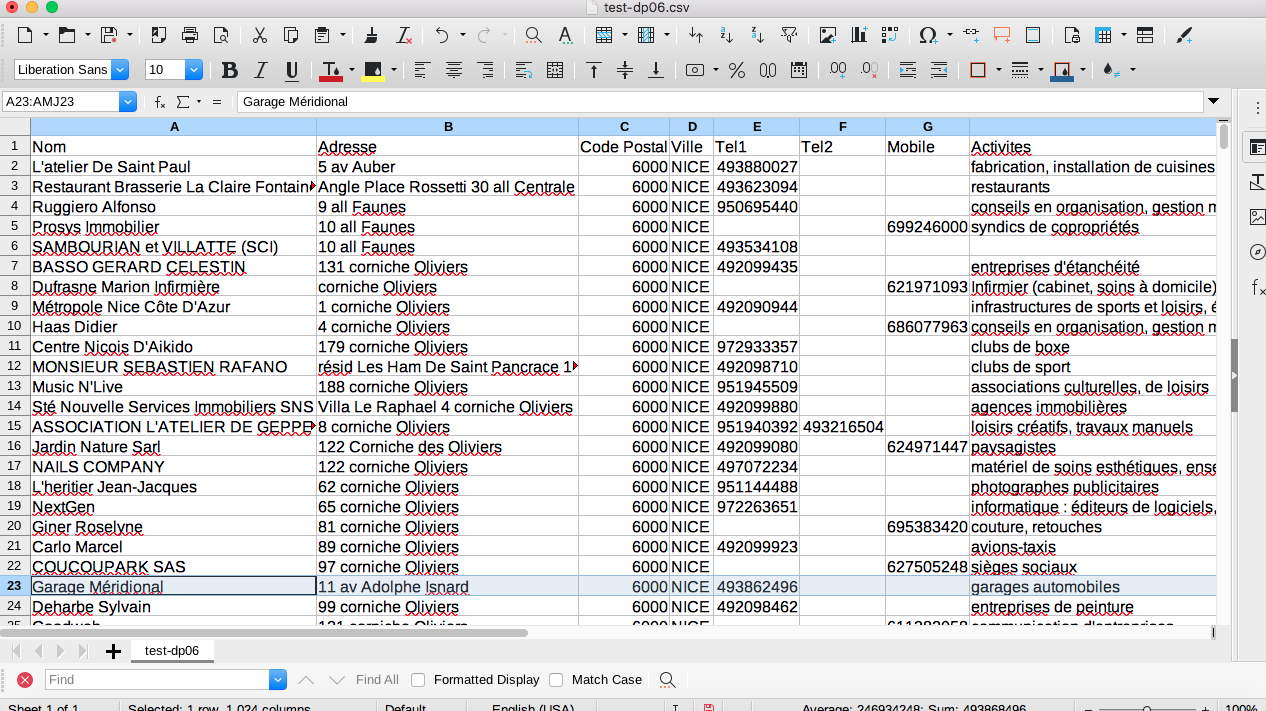This screenshot has width=1266, height=711.
Task: Save the spreadsheet with the Save icon
Action: (x=108, y=36)
